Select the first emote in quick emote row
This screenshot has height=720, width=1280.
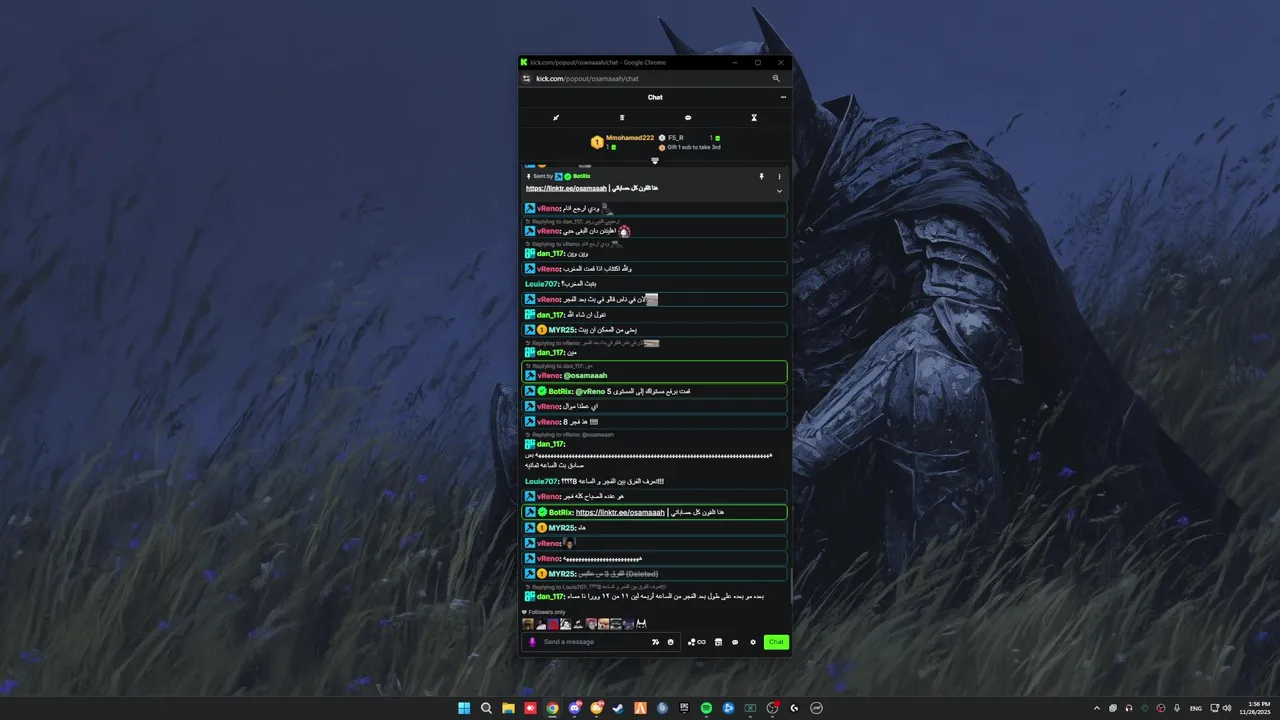click(528, 624)
